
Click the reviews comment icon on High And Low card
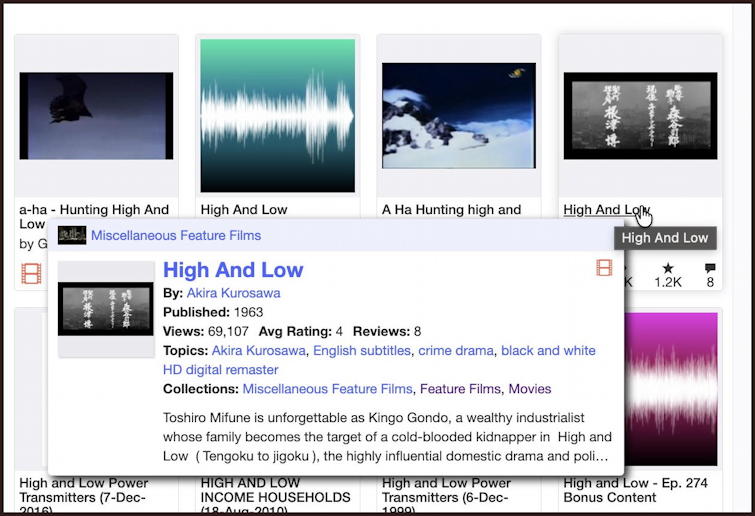(x=710, y=268)
